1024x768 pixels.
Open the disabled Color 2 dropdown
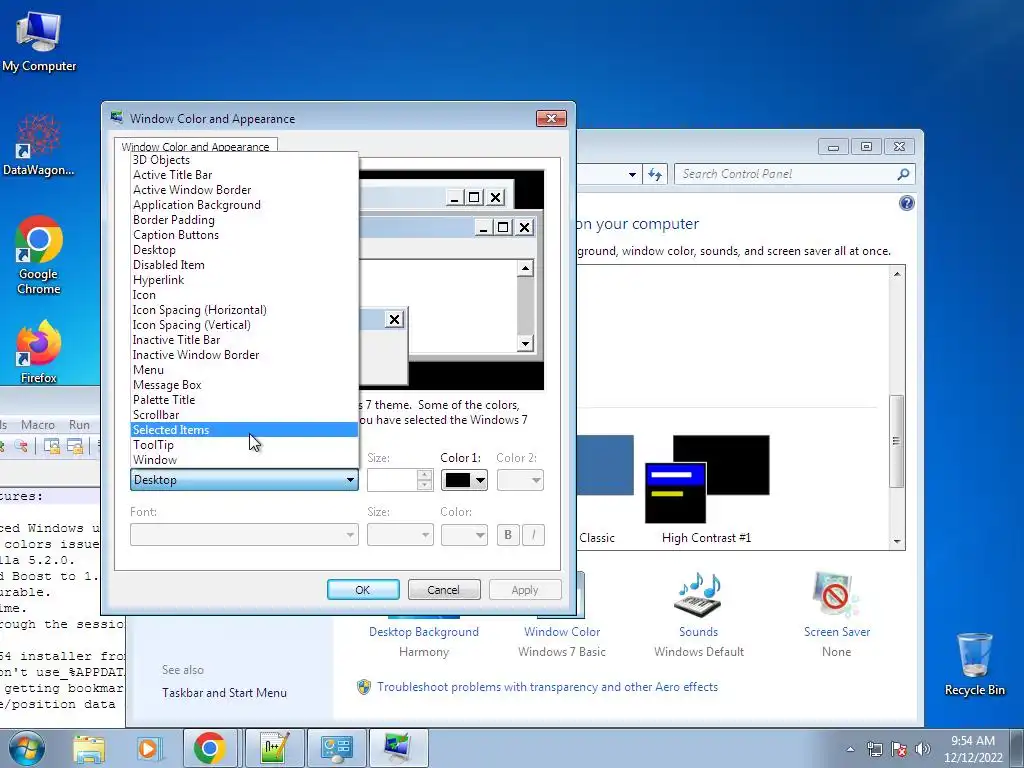[520, 480]
